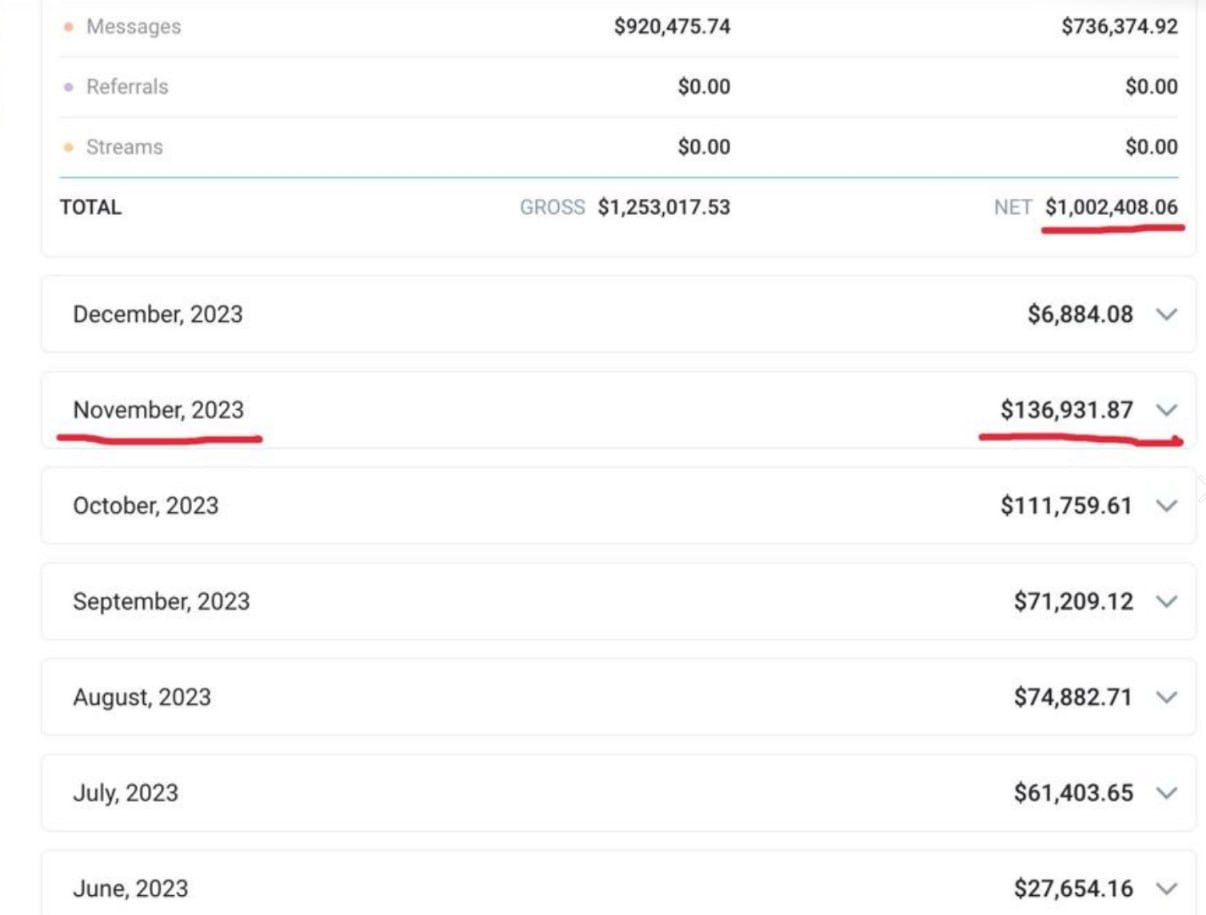Expand the September, 2023 earnings row
Image resolution: width=1206 pixels, height=915 pixels.
click(1167, 601)
